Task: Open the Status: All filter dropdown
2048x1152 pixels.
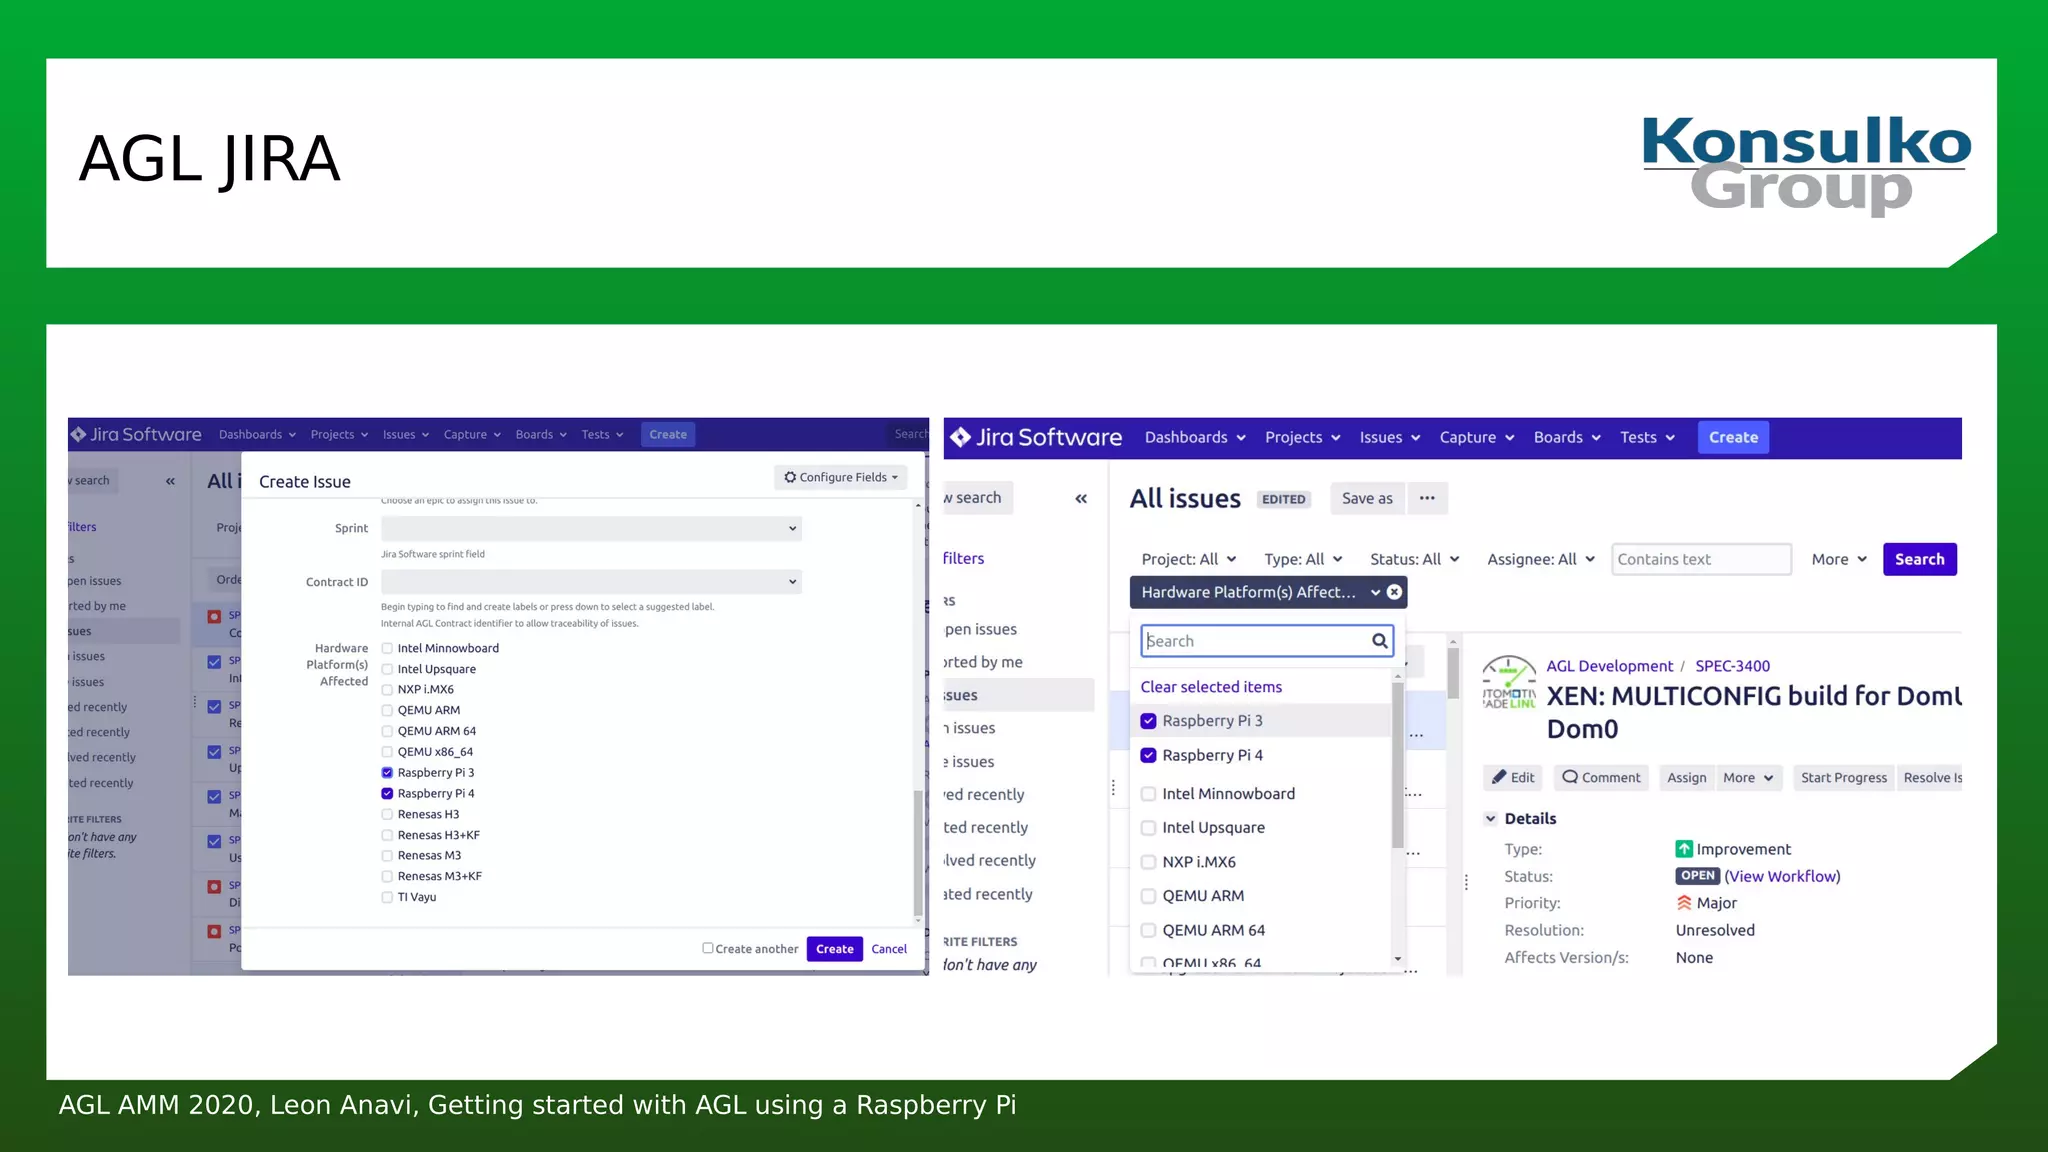Action: [x=1414, y=559]
